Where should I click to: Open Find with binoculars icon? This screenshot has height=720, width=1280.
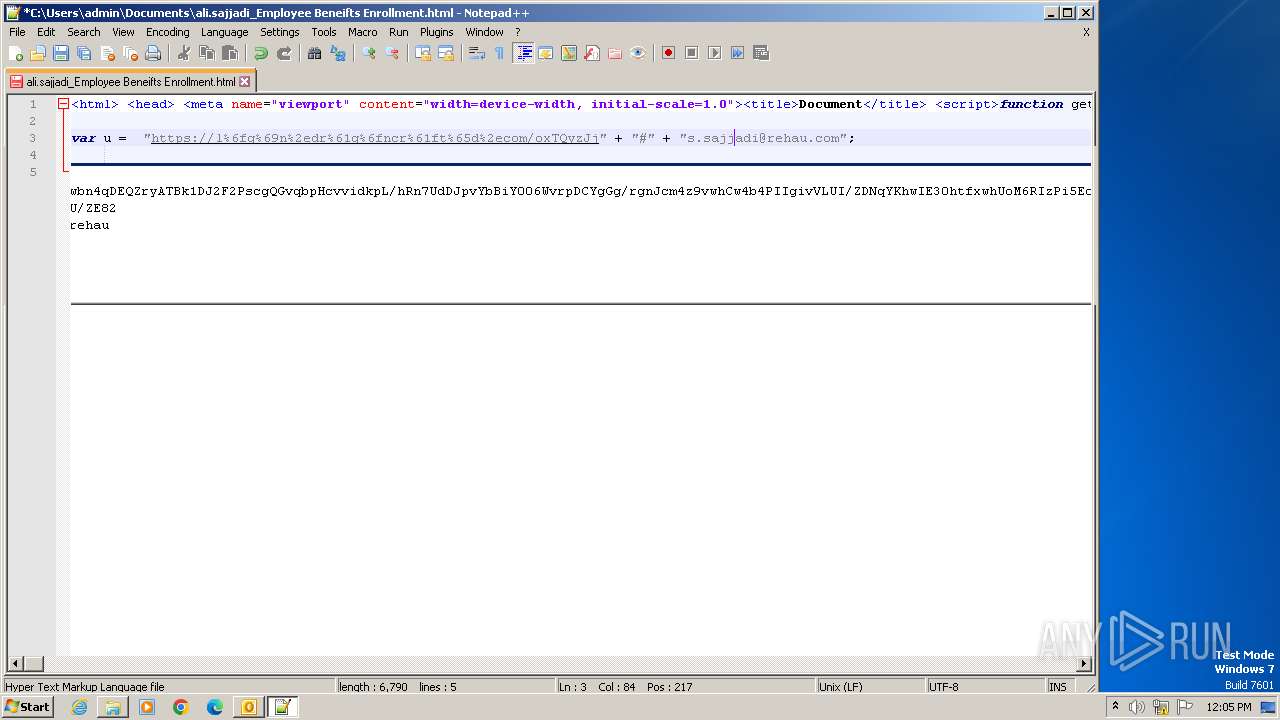pyautogui.click(x=315, y=53)
